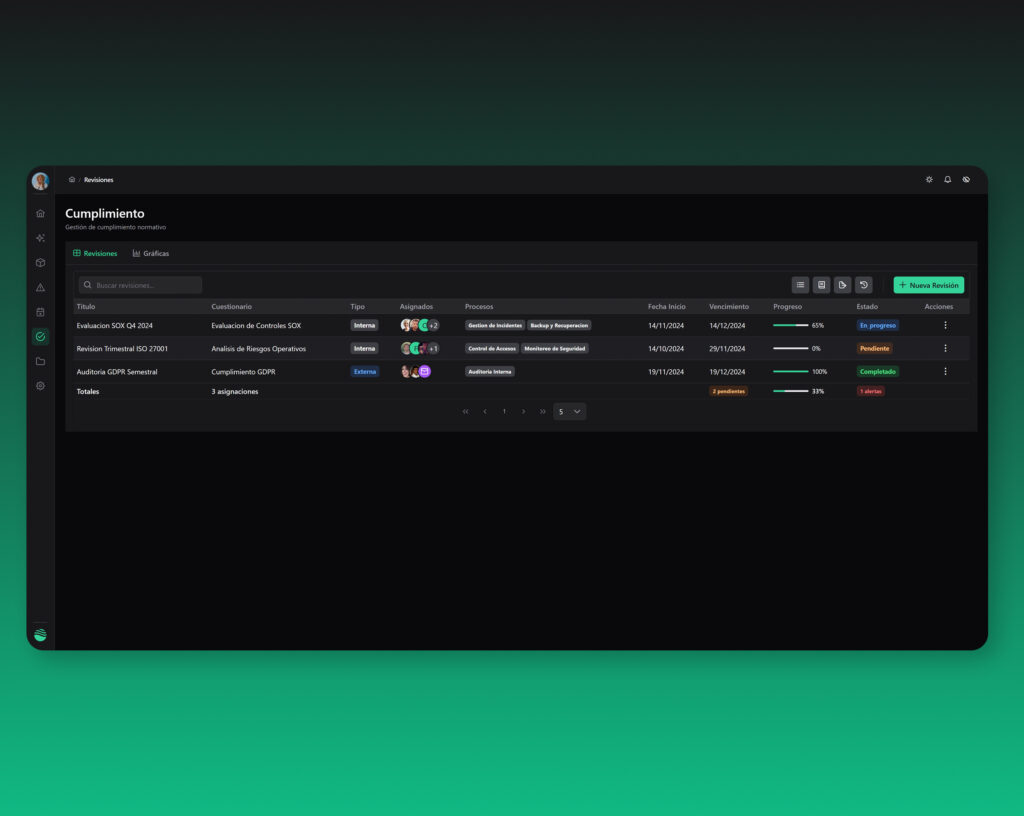Click the notification bell icon
1024x816 pixels.
pos(948,180)
